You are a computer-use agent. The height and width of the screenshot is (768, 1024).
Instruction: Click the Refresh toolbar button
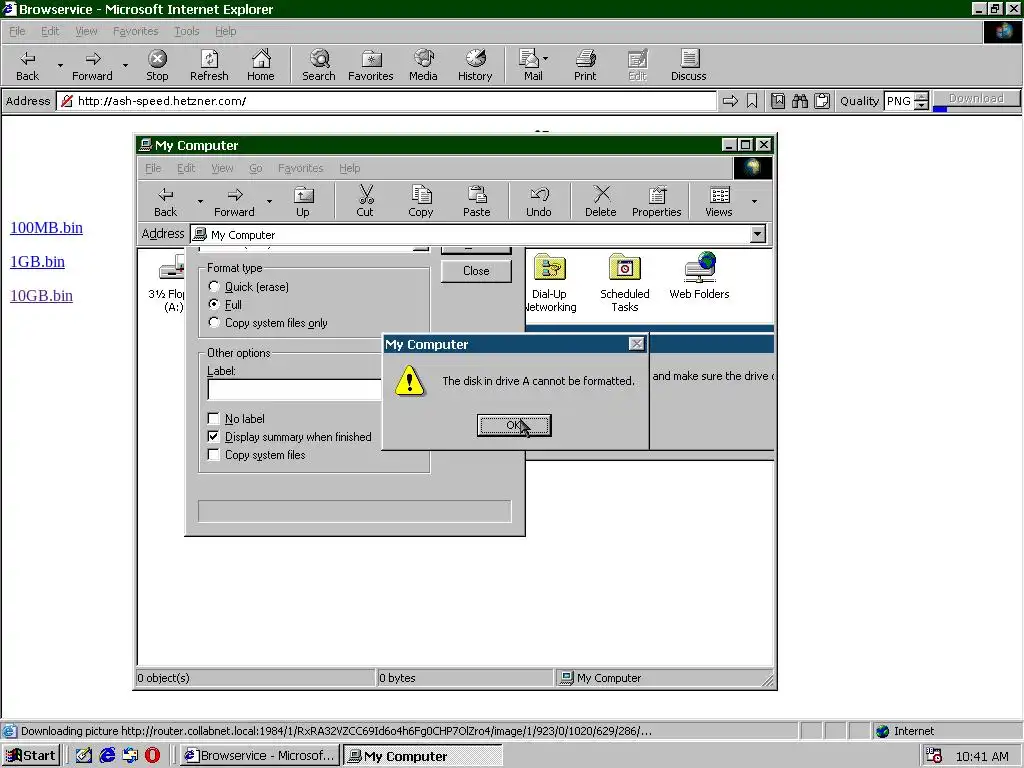pyautogui.click(x=209, y=65)
